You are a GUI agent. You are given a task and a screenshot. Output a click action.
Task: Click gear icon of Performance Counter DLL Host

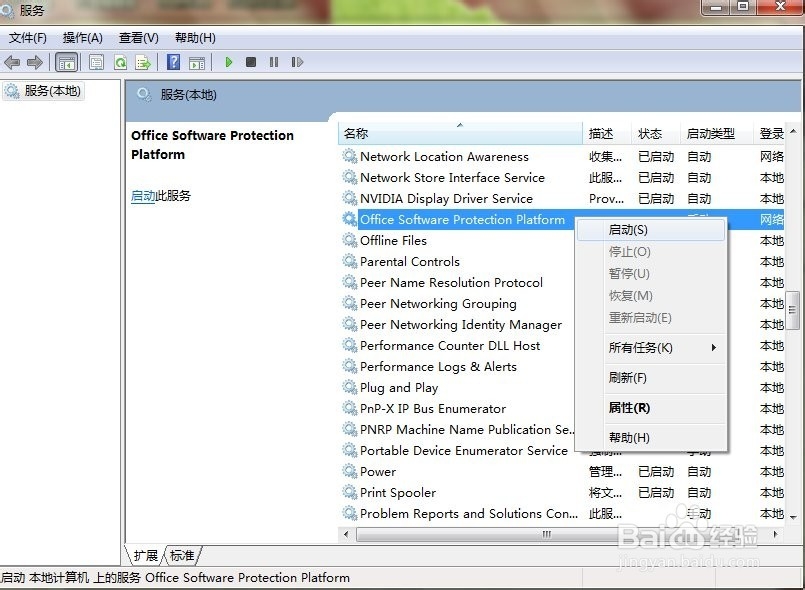tap(350, 346)
